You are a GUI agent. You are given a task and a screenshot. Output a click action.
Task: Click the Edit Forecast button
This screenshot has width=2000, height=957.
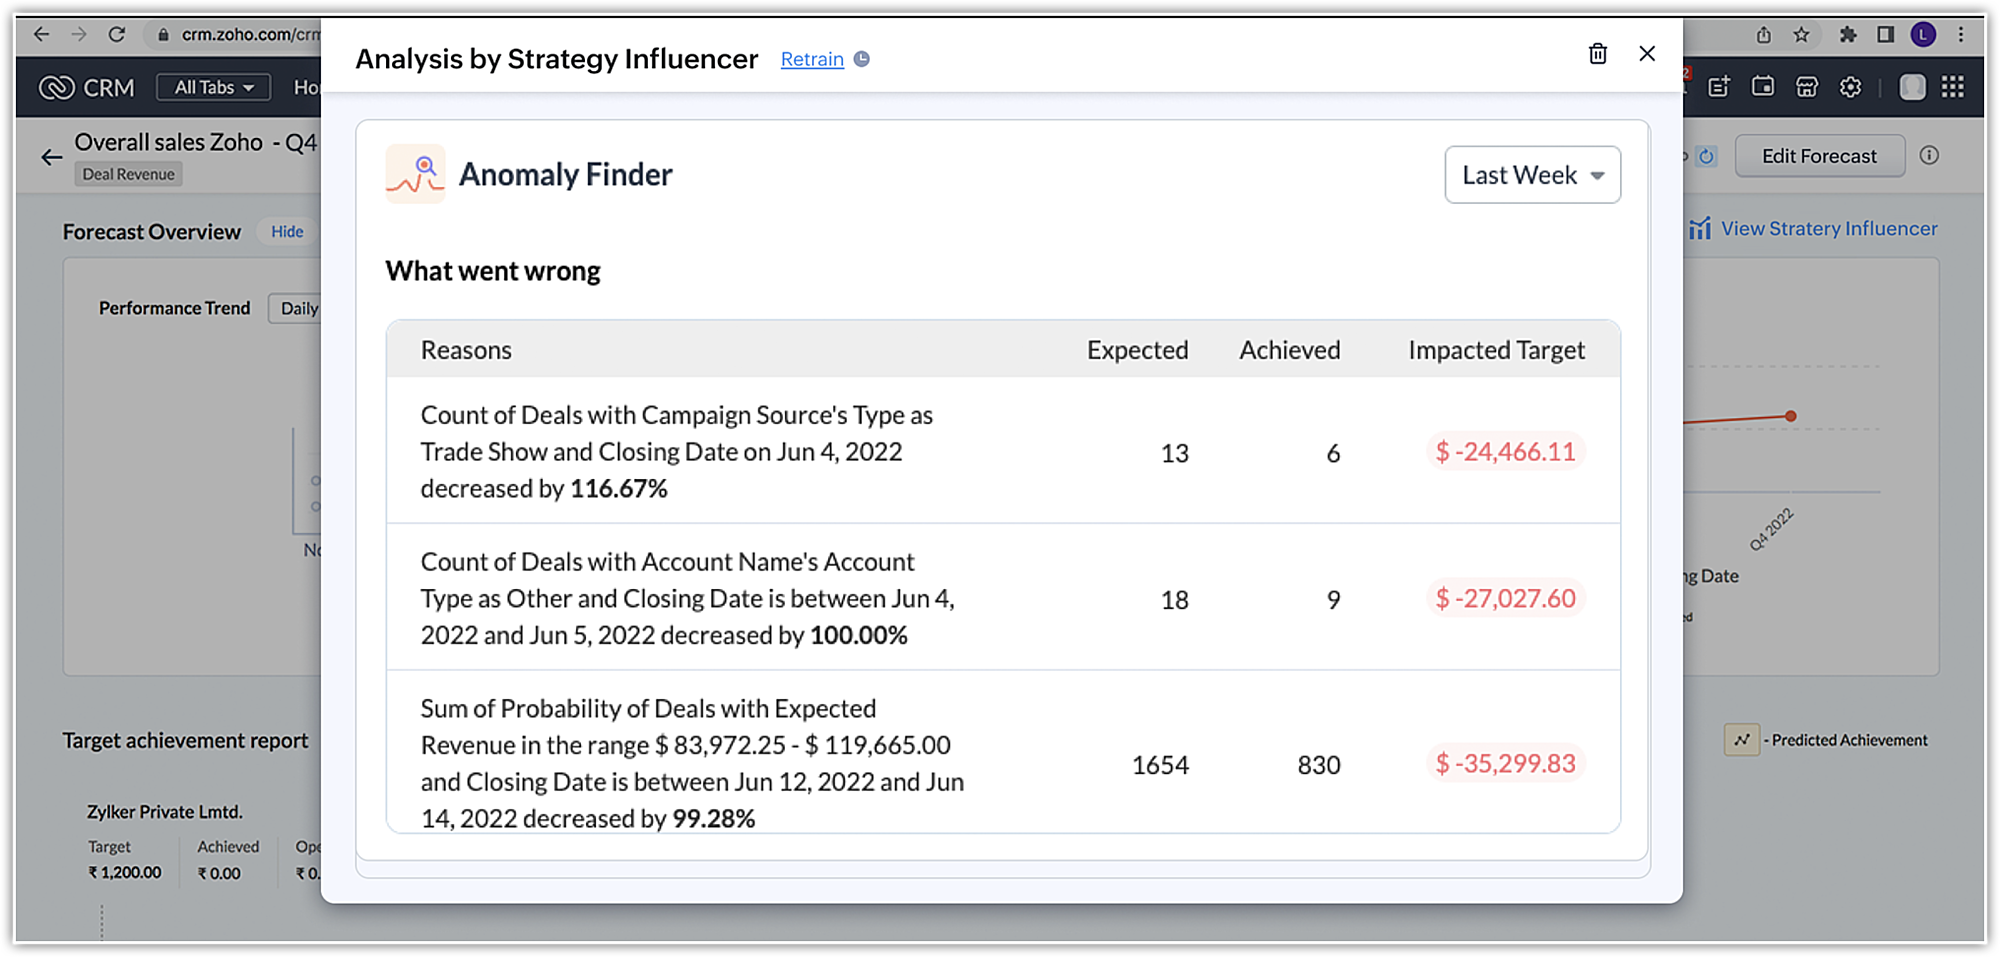point(1818,156)
